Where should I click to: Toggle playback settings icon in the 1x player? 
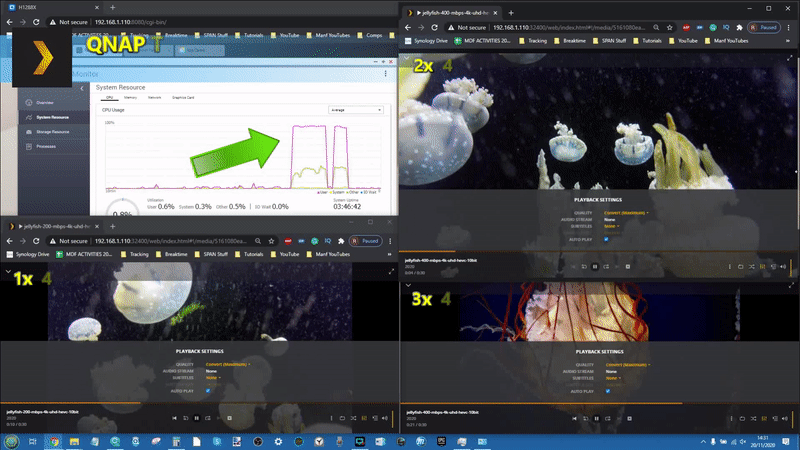tap(364, 418)
